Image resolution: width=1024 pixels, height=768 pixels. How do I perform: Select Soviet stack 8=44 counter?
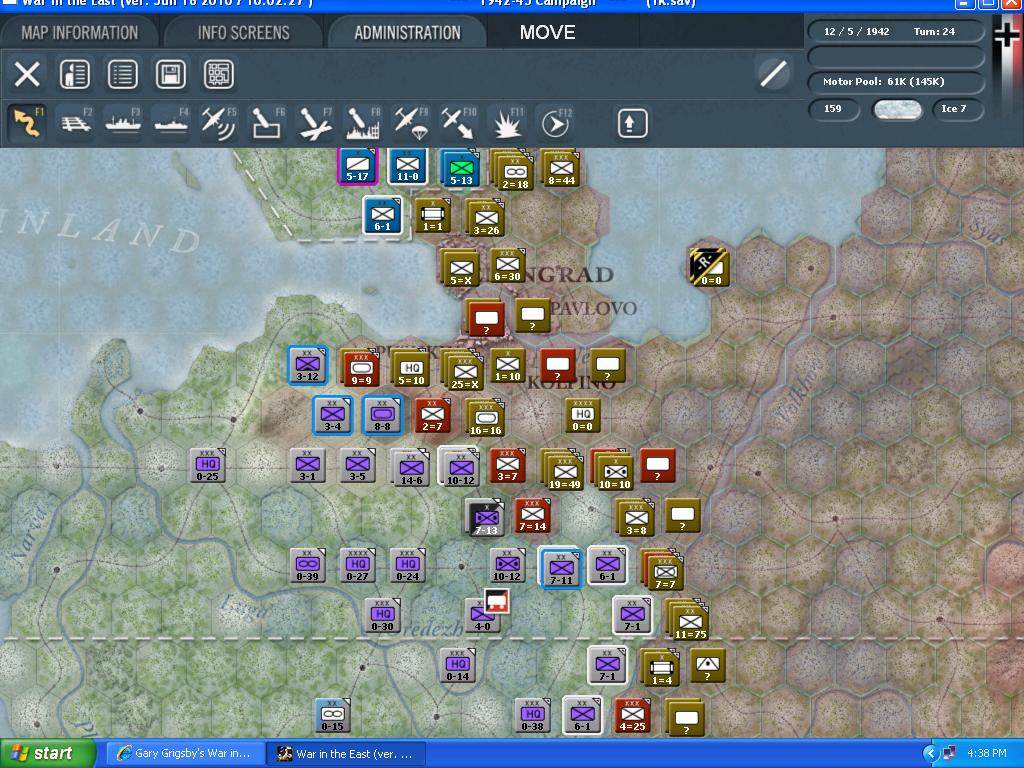tap(561, 168)
